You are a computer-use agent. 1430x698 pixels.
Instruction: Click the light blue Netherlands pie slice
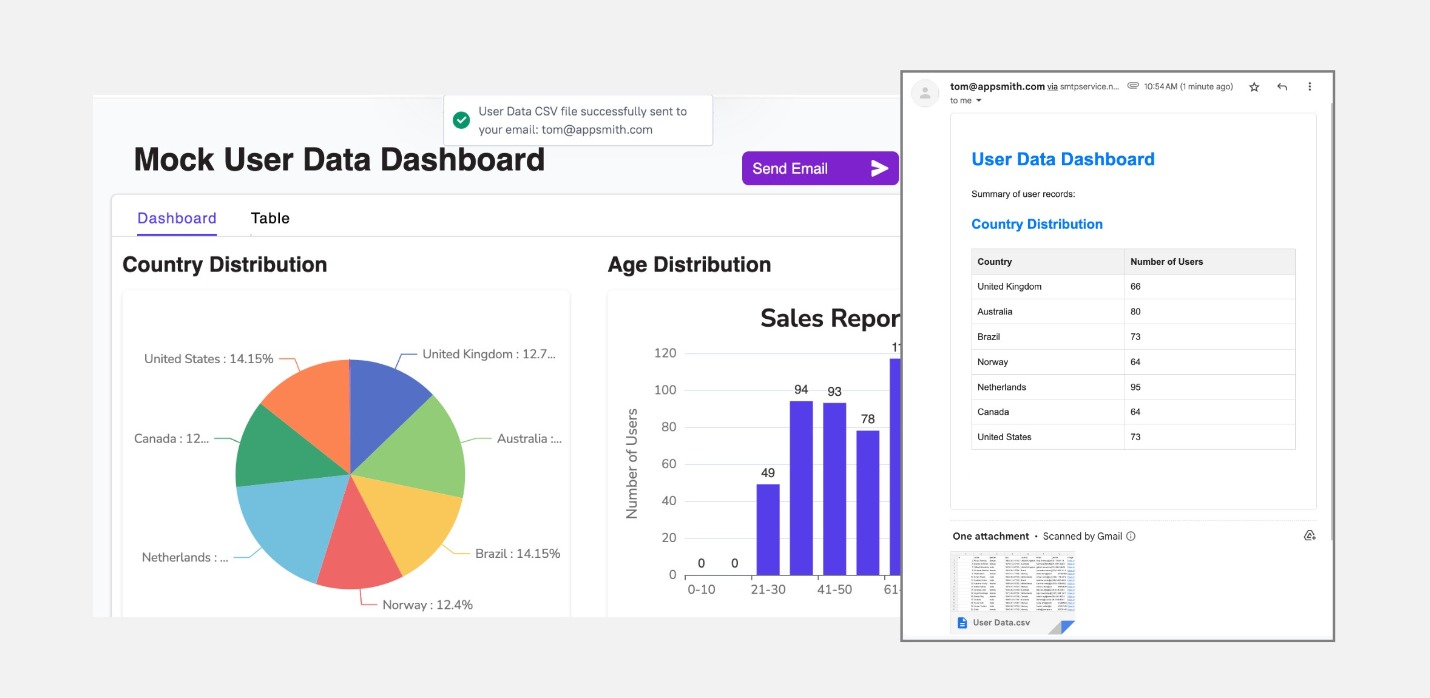click(x=280, y=525)
